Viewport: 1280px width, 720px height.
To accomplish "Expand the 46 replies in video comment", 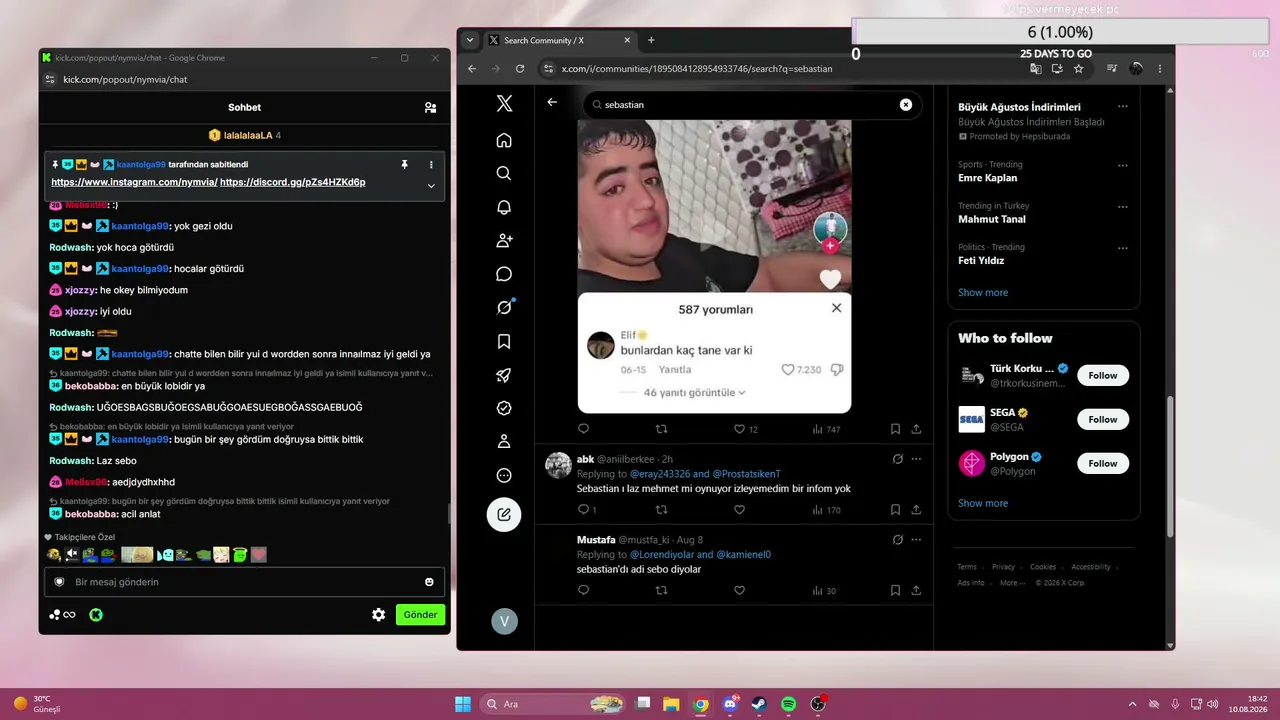I will (x=695, y=393).
